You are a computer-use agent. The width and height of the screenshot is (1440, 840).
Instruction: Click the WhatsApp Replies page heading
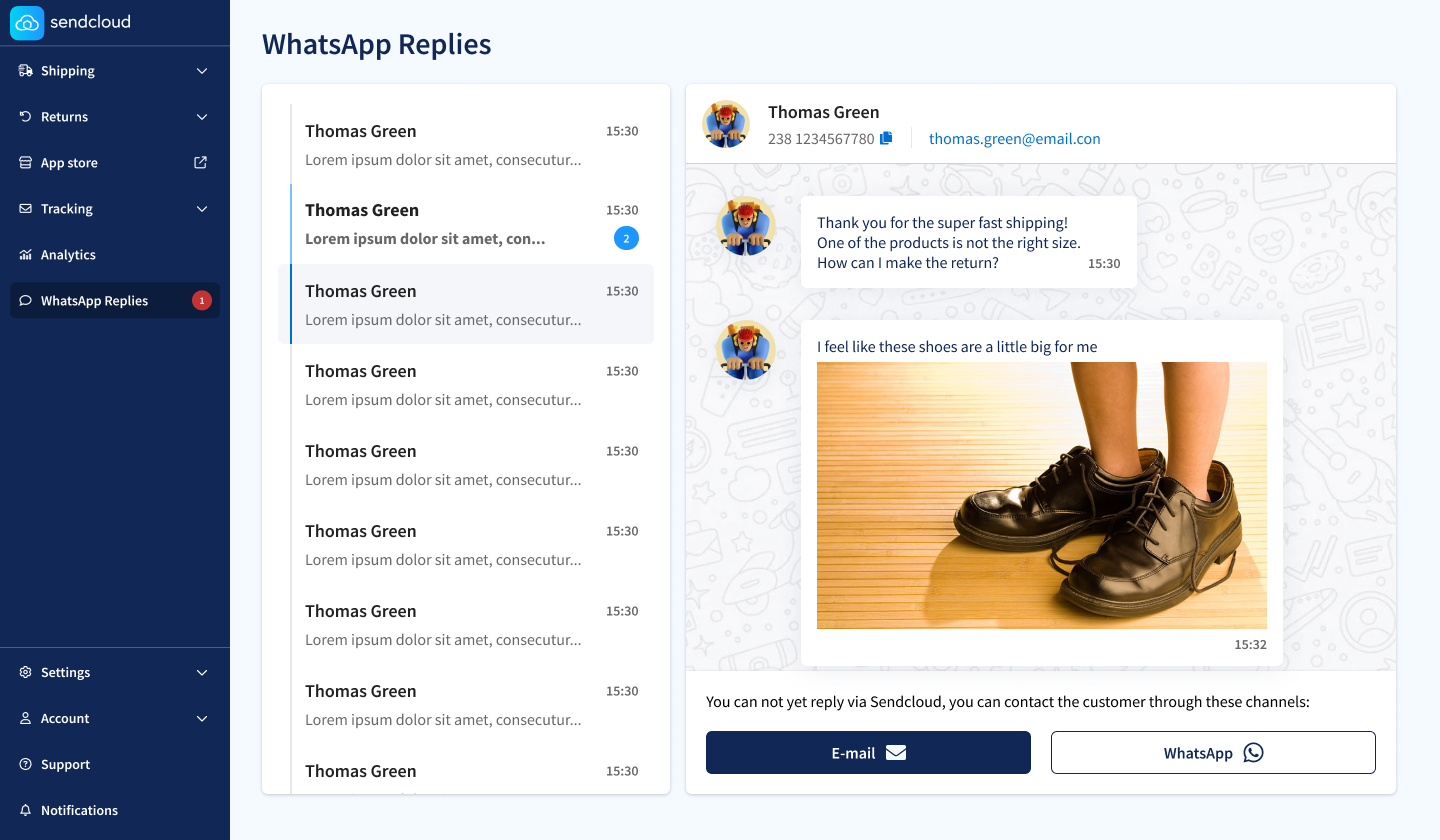pyautogui.click(x=377, y=45)
